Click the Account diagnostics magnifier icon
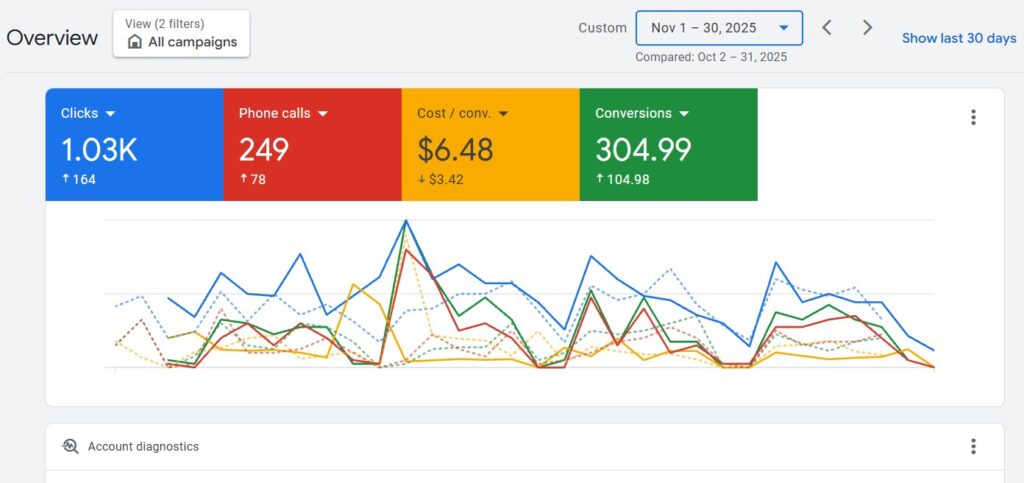 (x=70, y=447)
